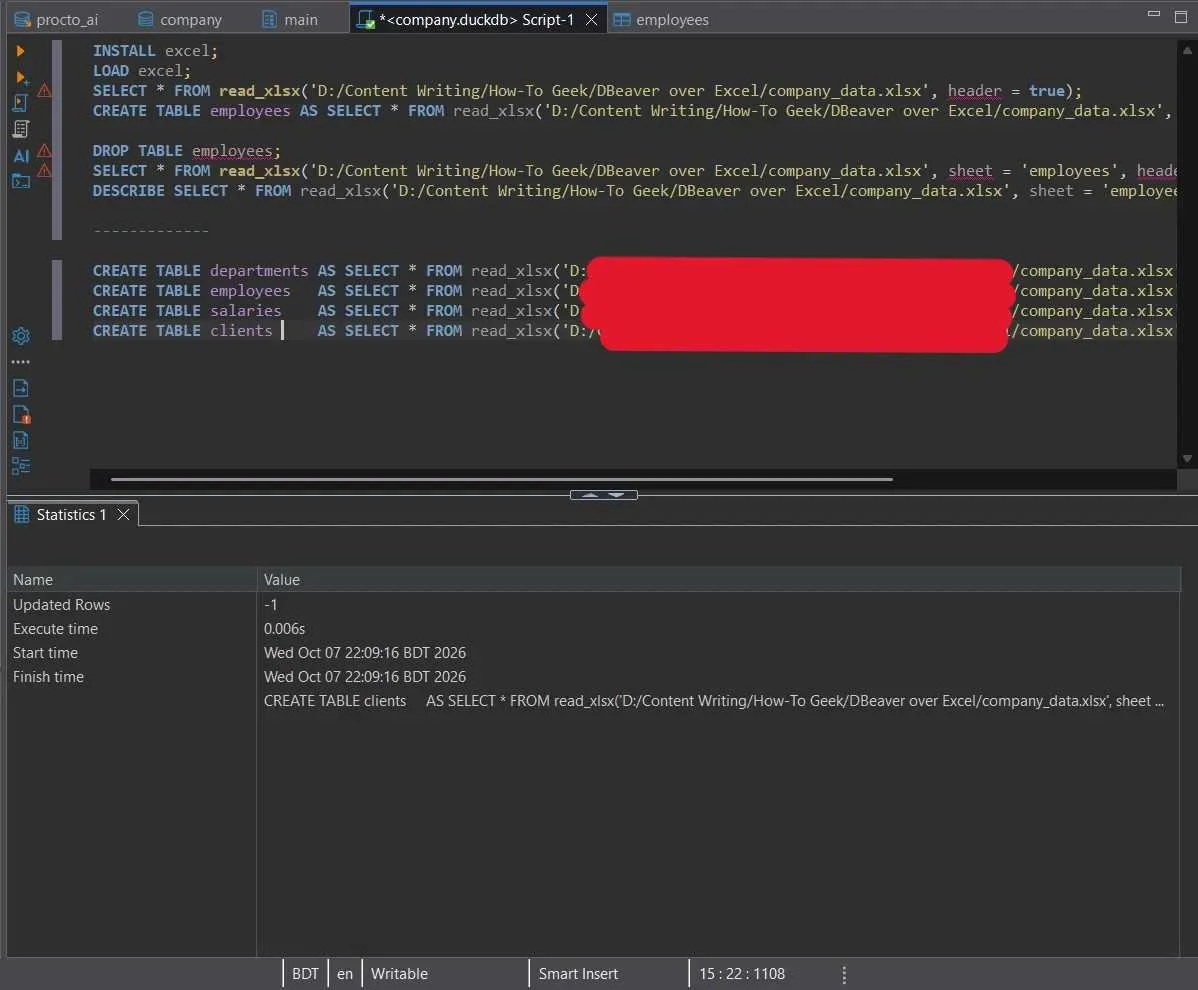Run the SQL statement with the orange play icon
The image size is (1198, 990).
point(21,51)
